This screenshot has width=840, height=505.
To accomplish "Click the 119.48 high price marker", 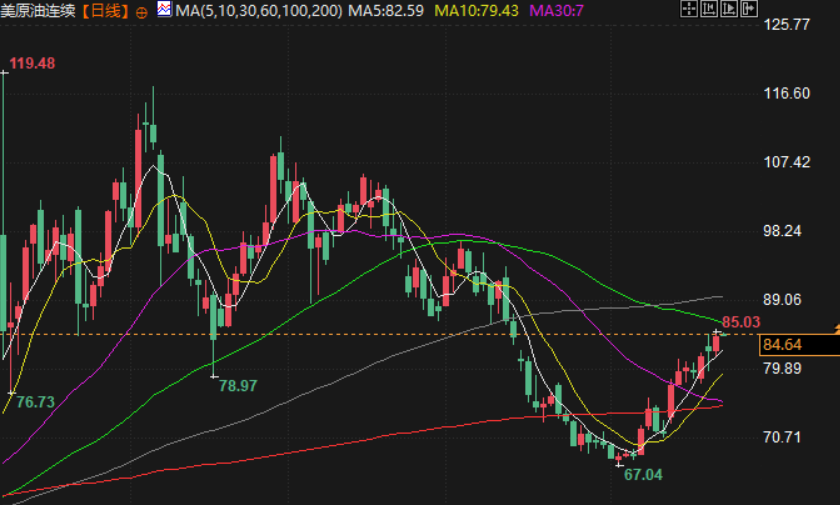I will (32, 64).
